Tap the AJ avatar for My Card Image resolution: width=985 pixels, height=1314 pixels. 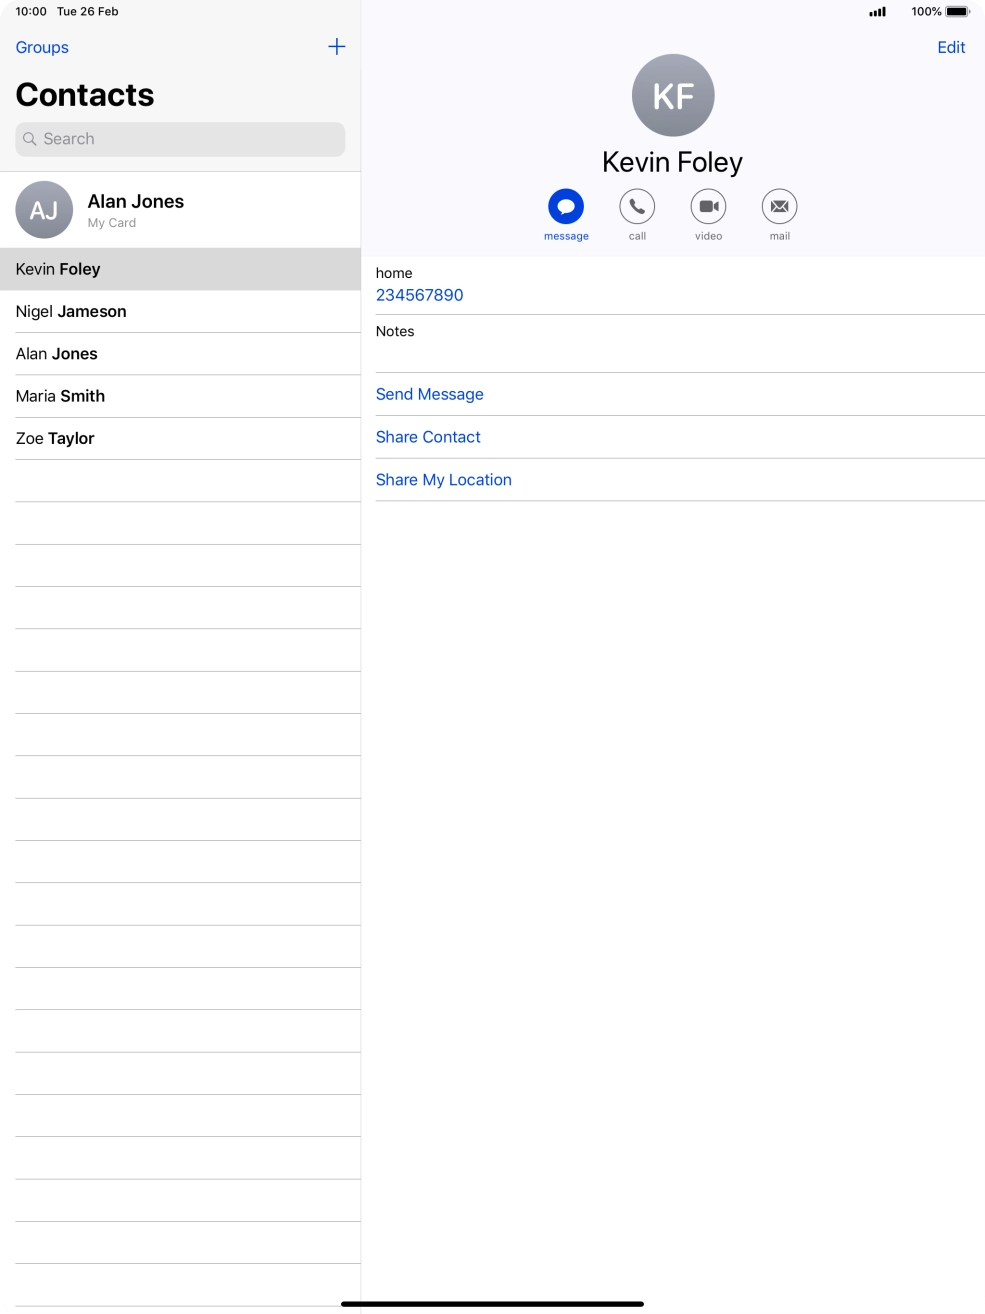pyautogui.click(x=44, y=210)
